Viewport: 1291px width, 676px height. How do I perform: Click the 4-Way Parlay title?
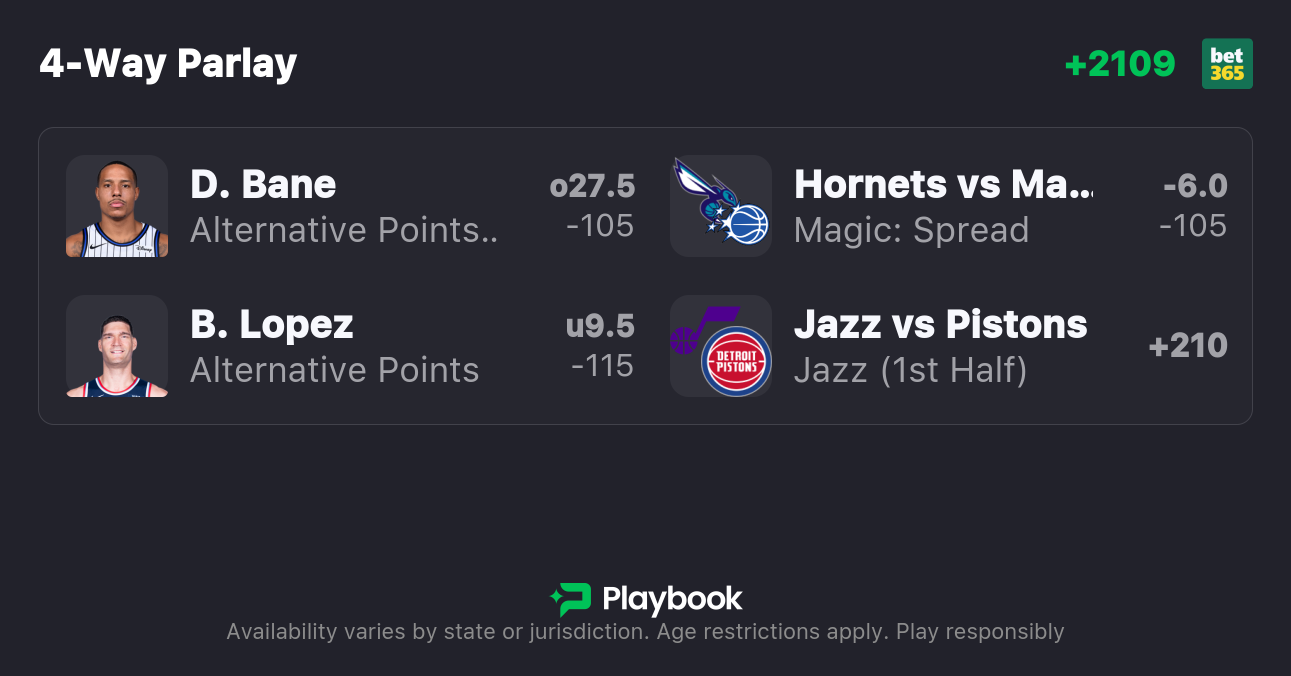click(168, 64)
